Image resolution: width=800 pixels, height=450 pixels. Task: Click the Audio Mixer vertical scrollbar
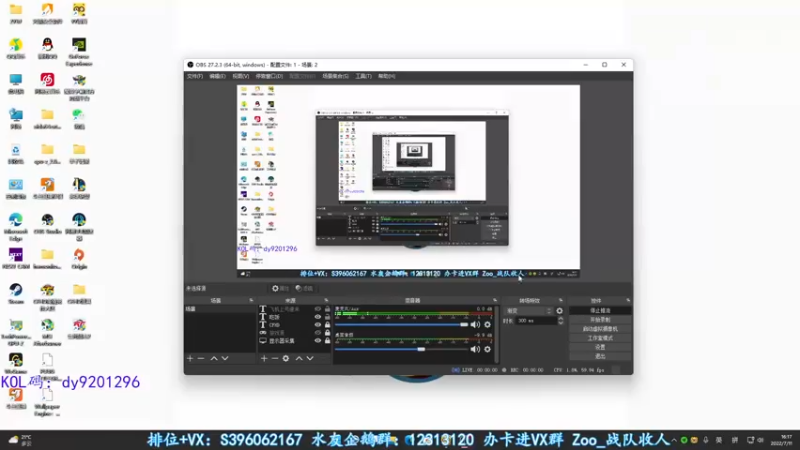pos(495,334)
